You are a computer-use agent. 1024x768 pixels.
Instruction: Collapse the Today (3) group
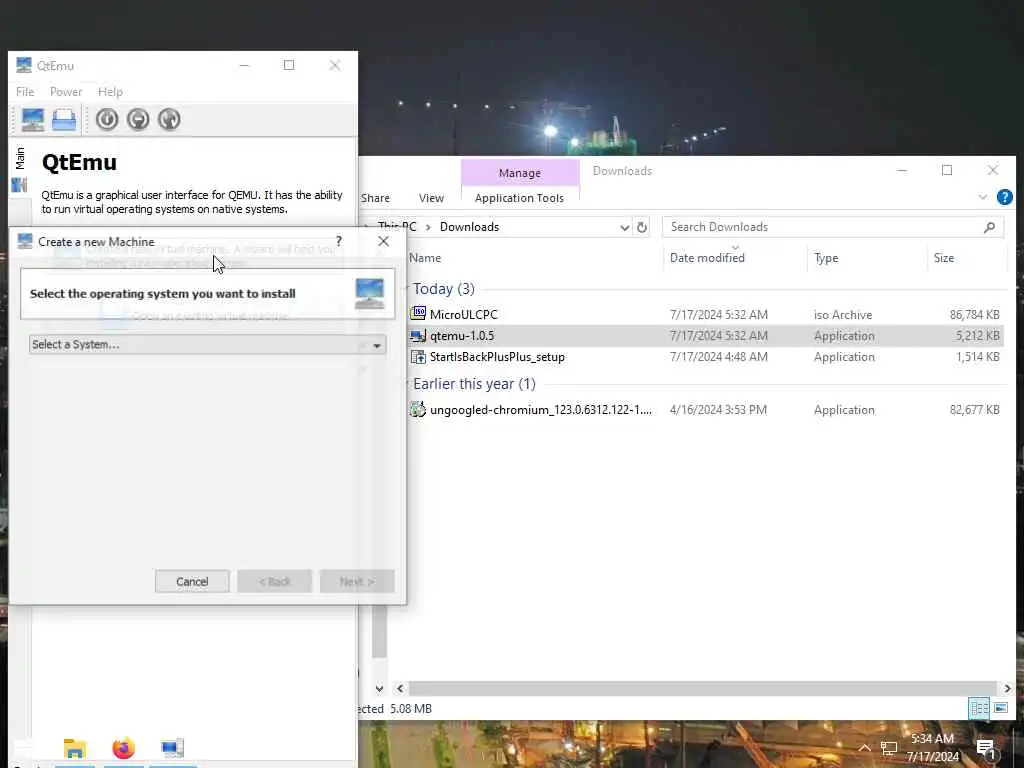click(443, 289)
